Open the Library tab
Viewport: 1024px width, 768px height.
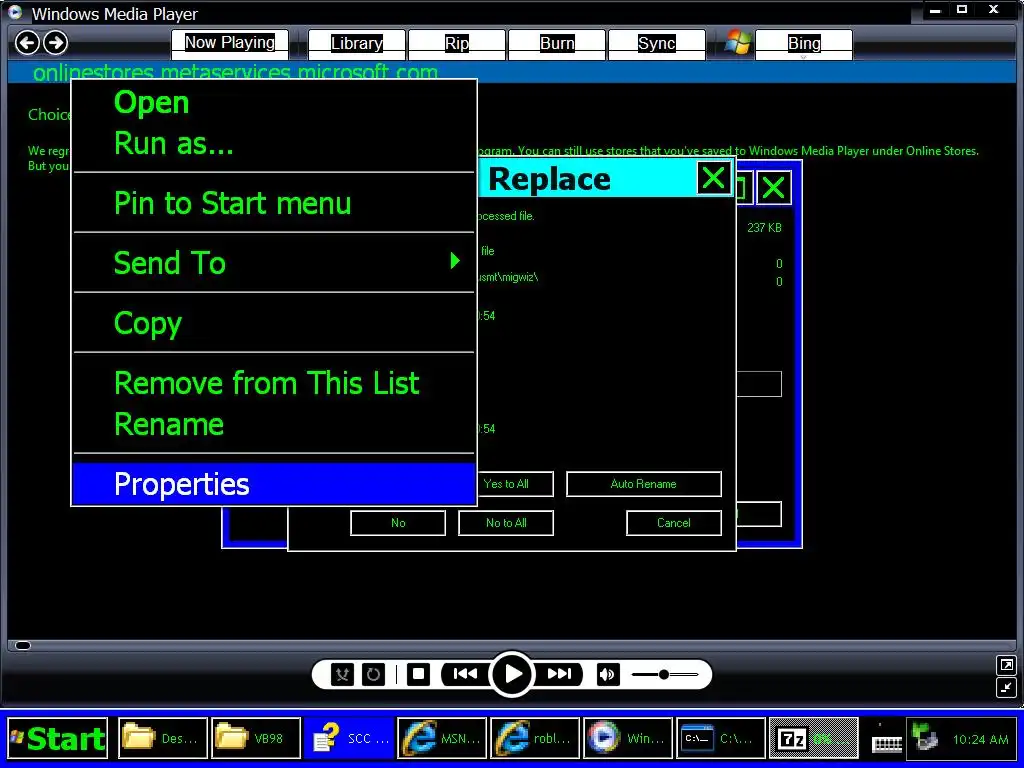point(357,44)
